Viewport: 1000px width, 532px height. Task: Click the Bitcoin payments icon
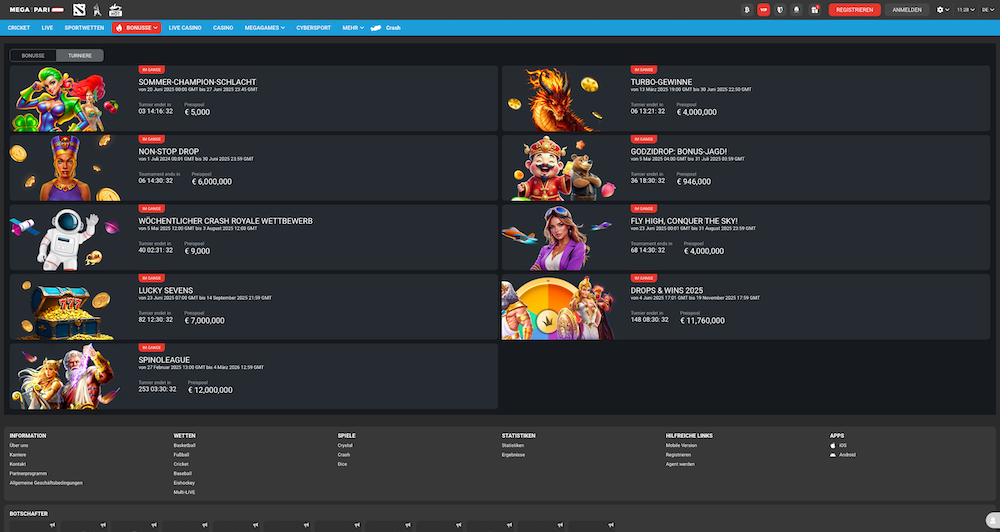pos(747,10)
